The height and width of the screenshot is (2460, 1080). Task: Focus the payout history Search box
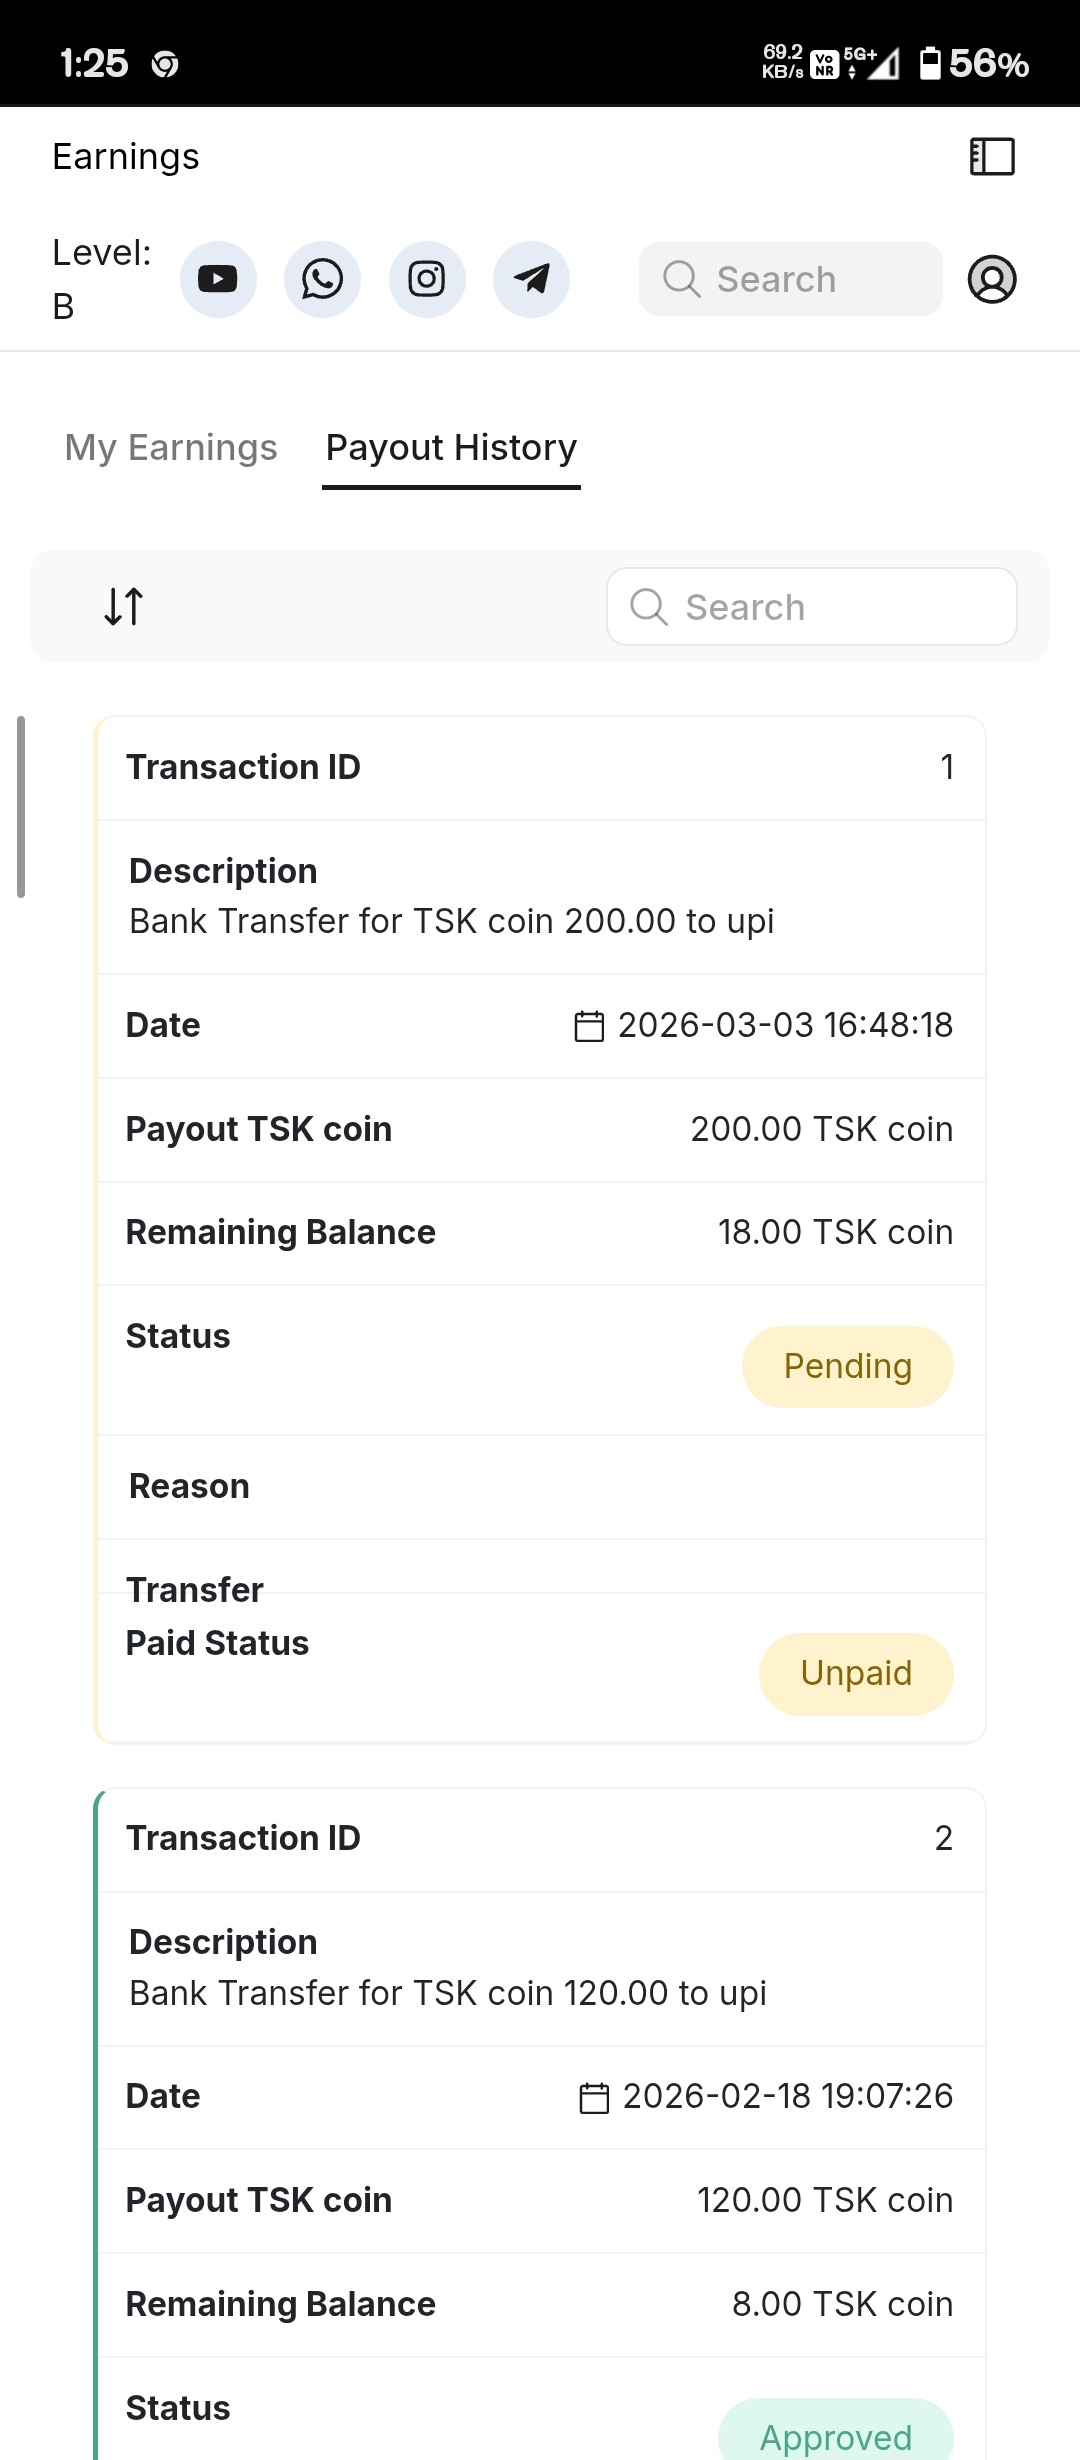coord(812,607)
